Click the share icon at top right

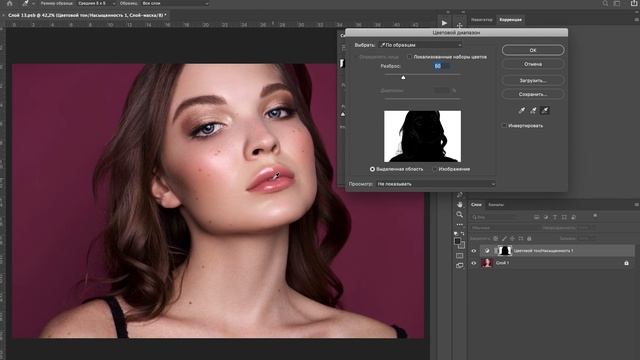(x=634, y=3)
